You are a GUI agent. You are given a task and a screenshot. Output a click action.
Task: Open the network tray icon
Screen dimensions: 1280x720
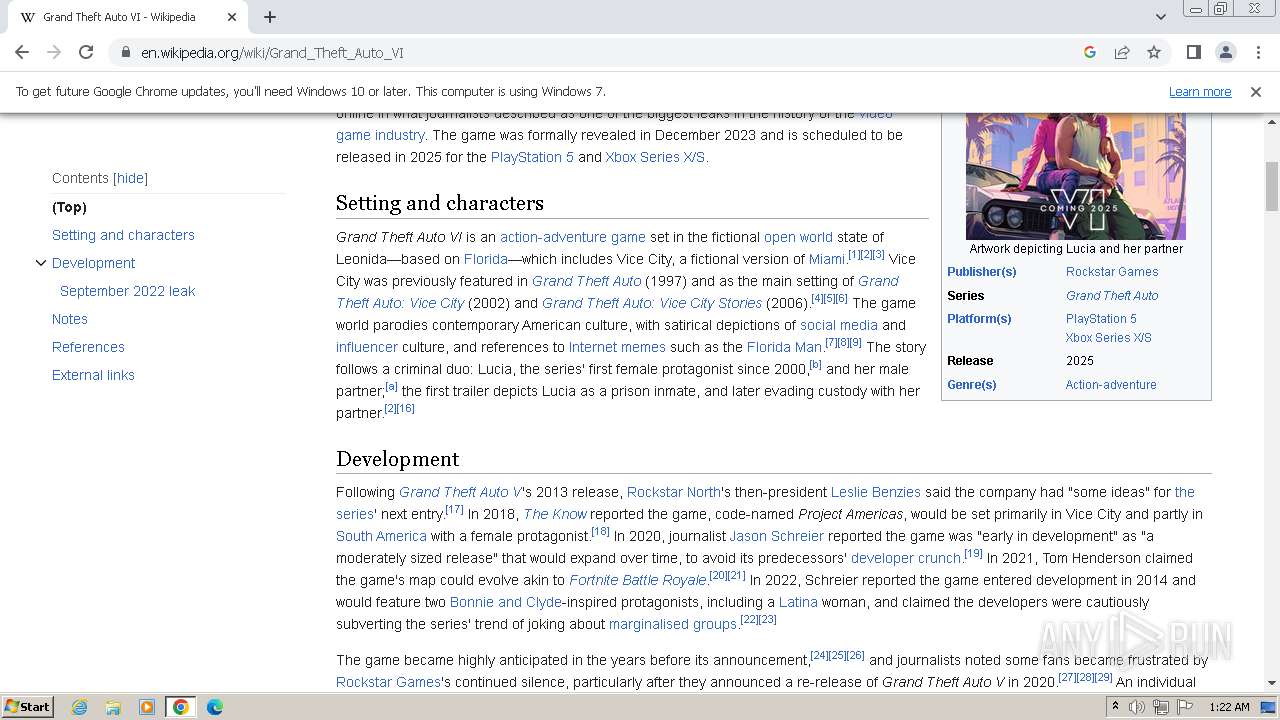pos(1161,707)
